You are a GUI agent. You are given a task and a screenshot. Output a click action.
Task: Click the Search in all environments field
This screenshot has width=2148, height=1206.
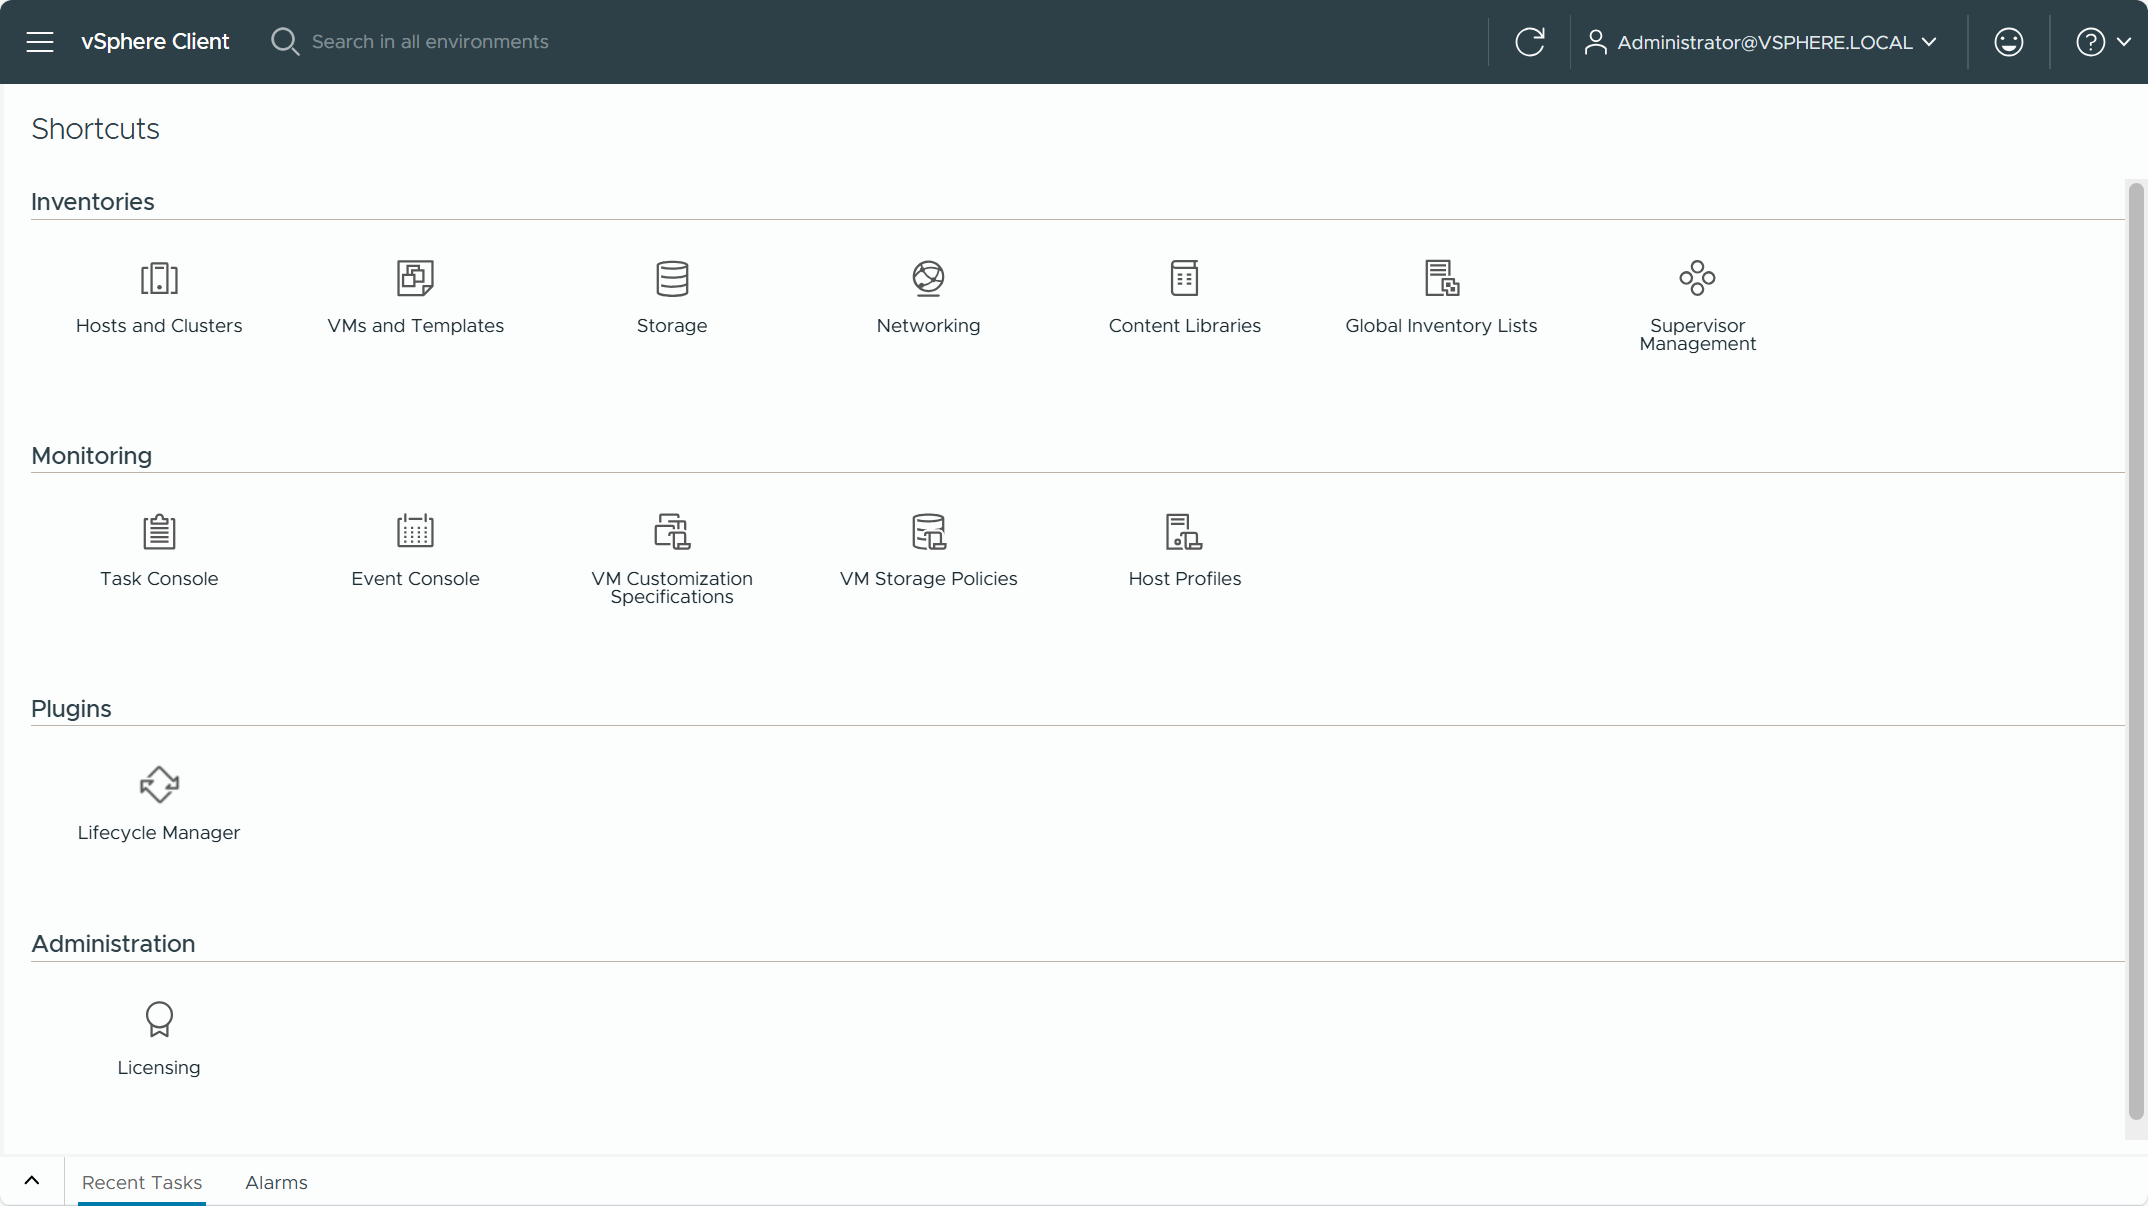(x=430, y=42)
